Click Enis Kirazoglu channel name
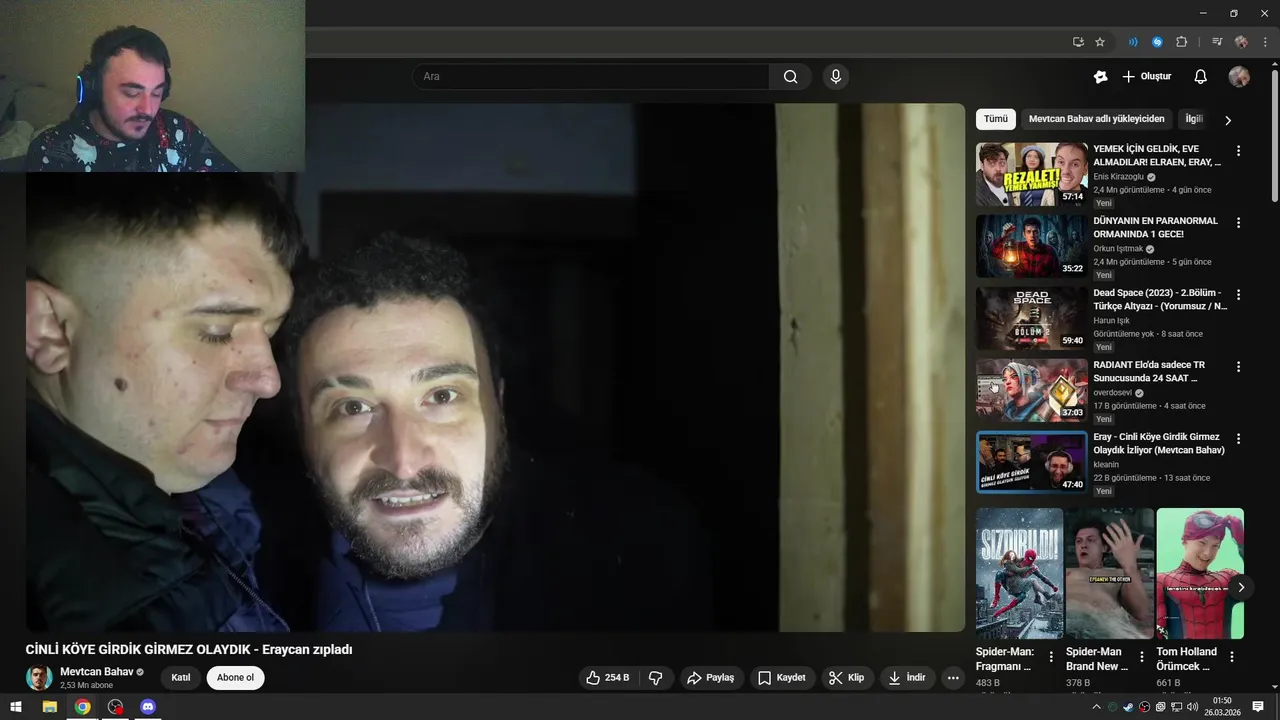 (x=1118, y=177)
